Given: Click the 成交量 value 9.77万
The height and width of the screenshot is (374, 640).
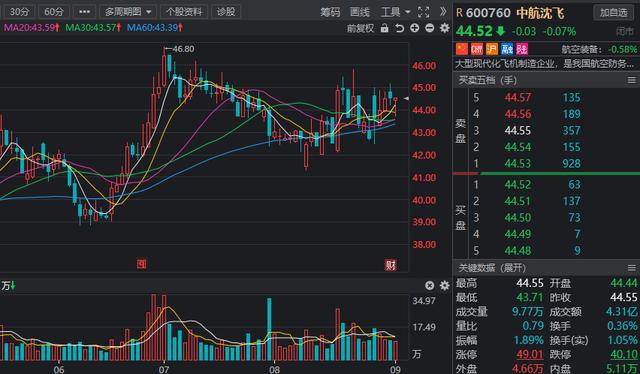Looking at the screenshot, I should point(528,312).
